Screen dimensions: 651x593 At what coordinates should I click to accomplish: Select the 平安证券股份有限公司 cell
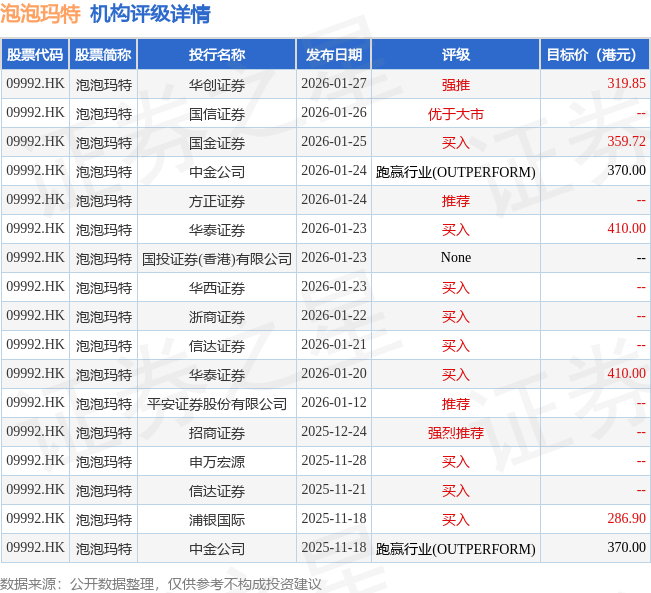[x=217, y=404]
